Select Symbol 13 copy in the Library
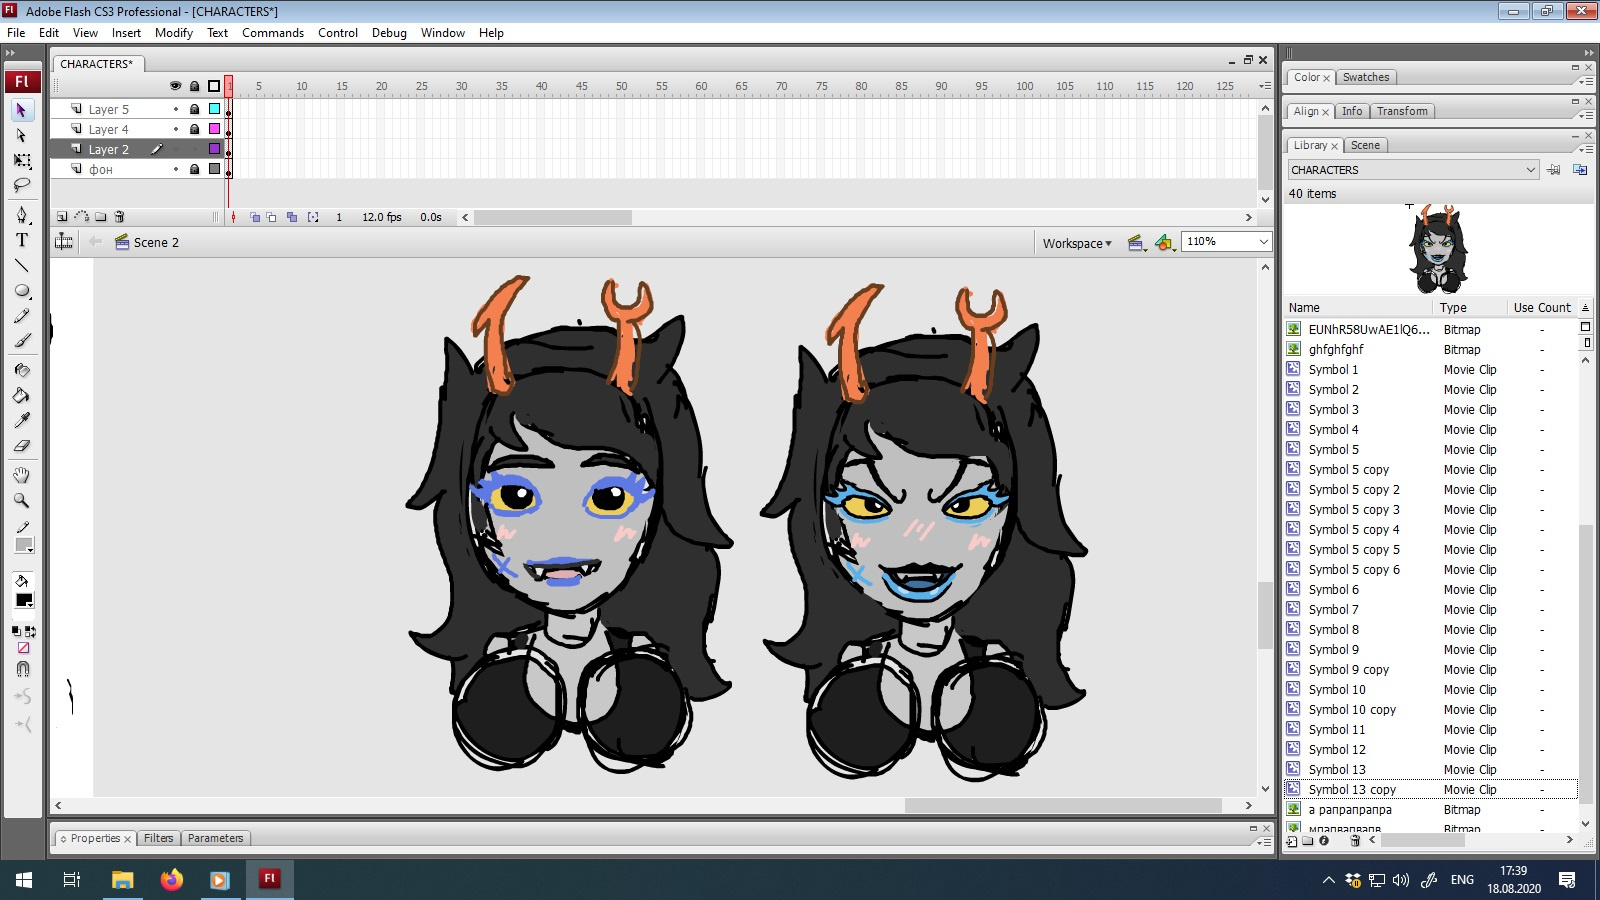Image resolution: width=1600 pixels, height=900 pixels. tap(1431, 790)
